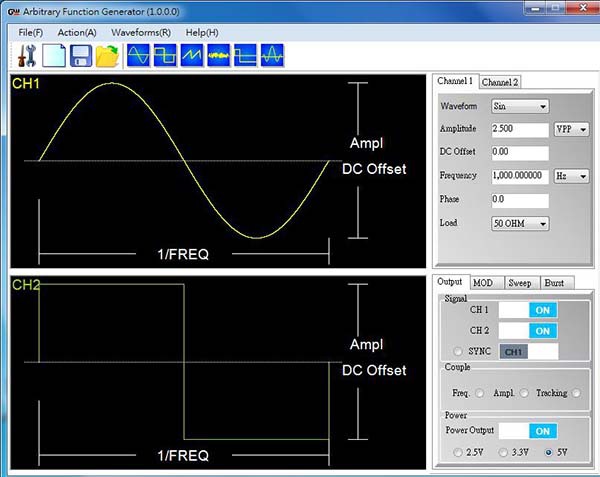
Task: Switch to the Sweep tab
Action: 520,283
